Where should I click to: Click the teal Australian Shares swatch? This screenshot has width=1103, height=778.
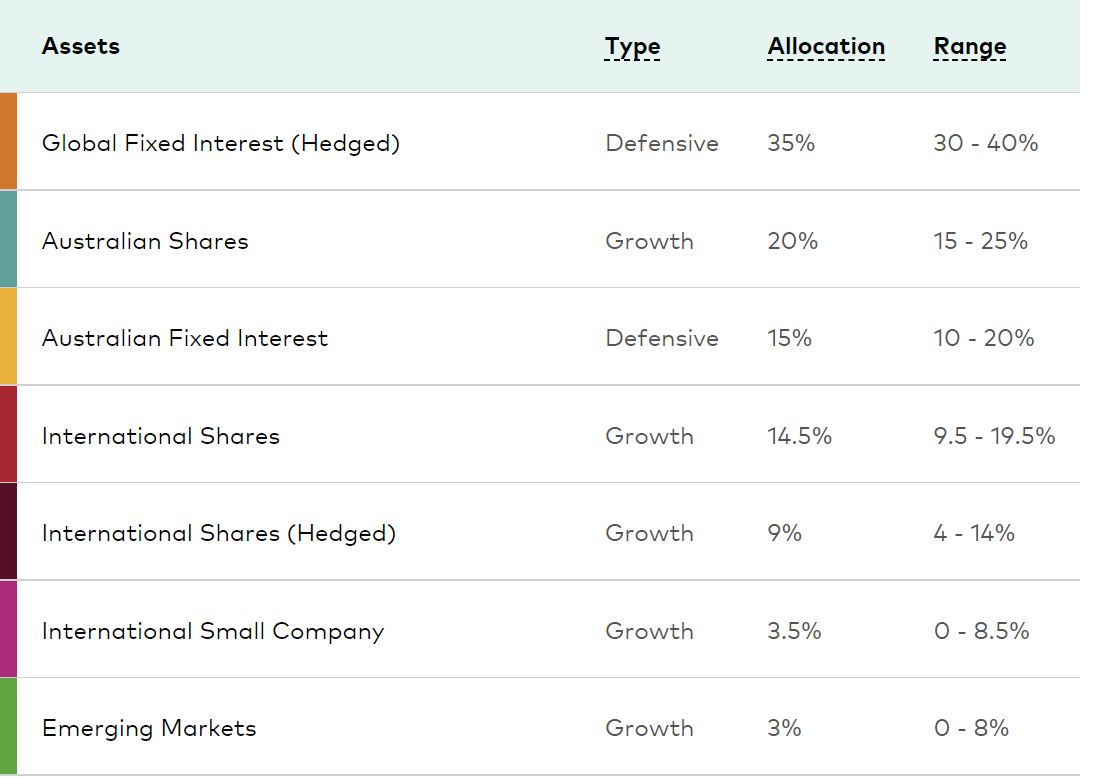(8, 240)
